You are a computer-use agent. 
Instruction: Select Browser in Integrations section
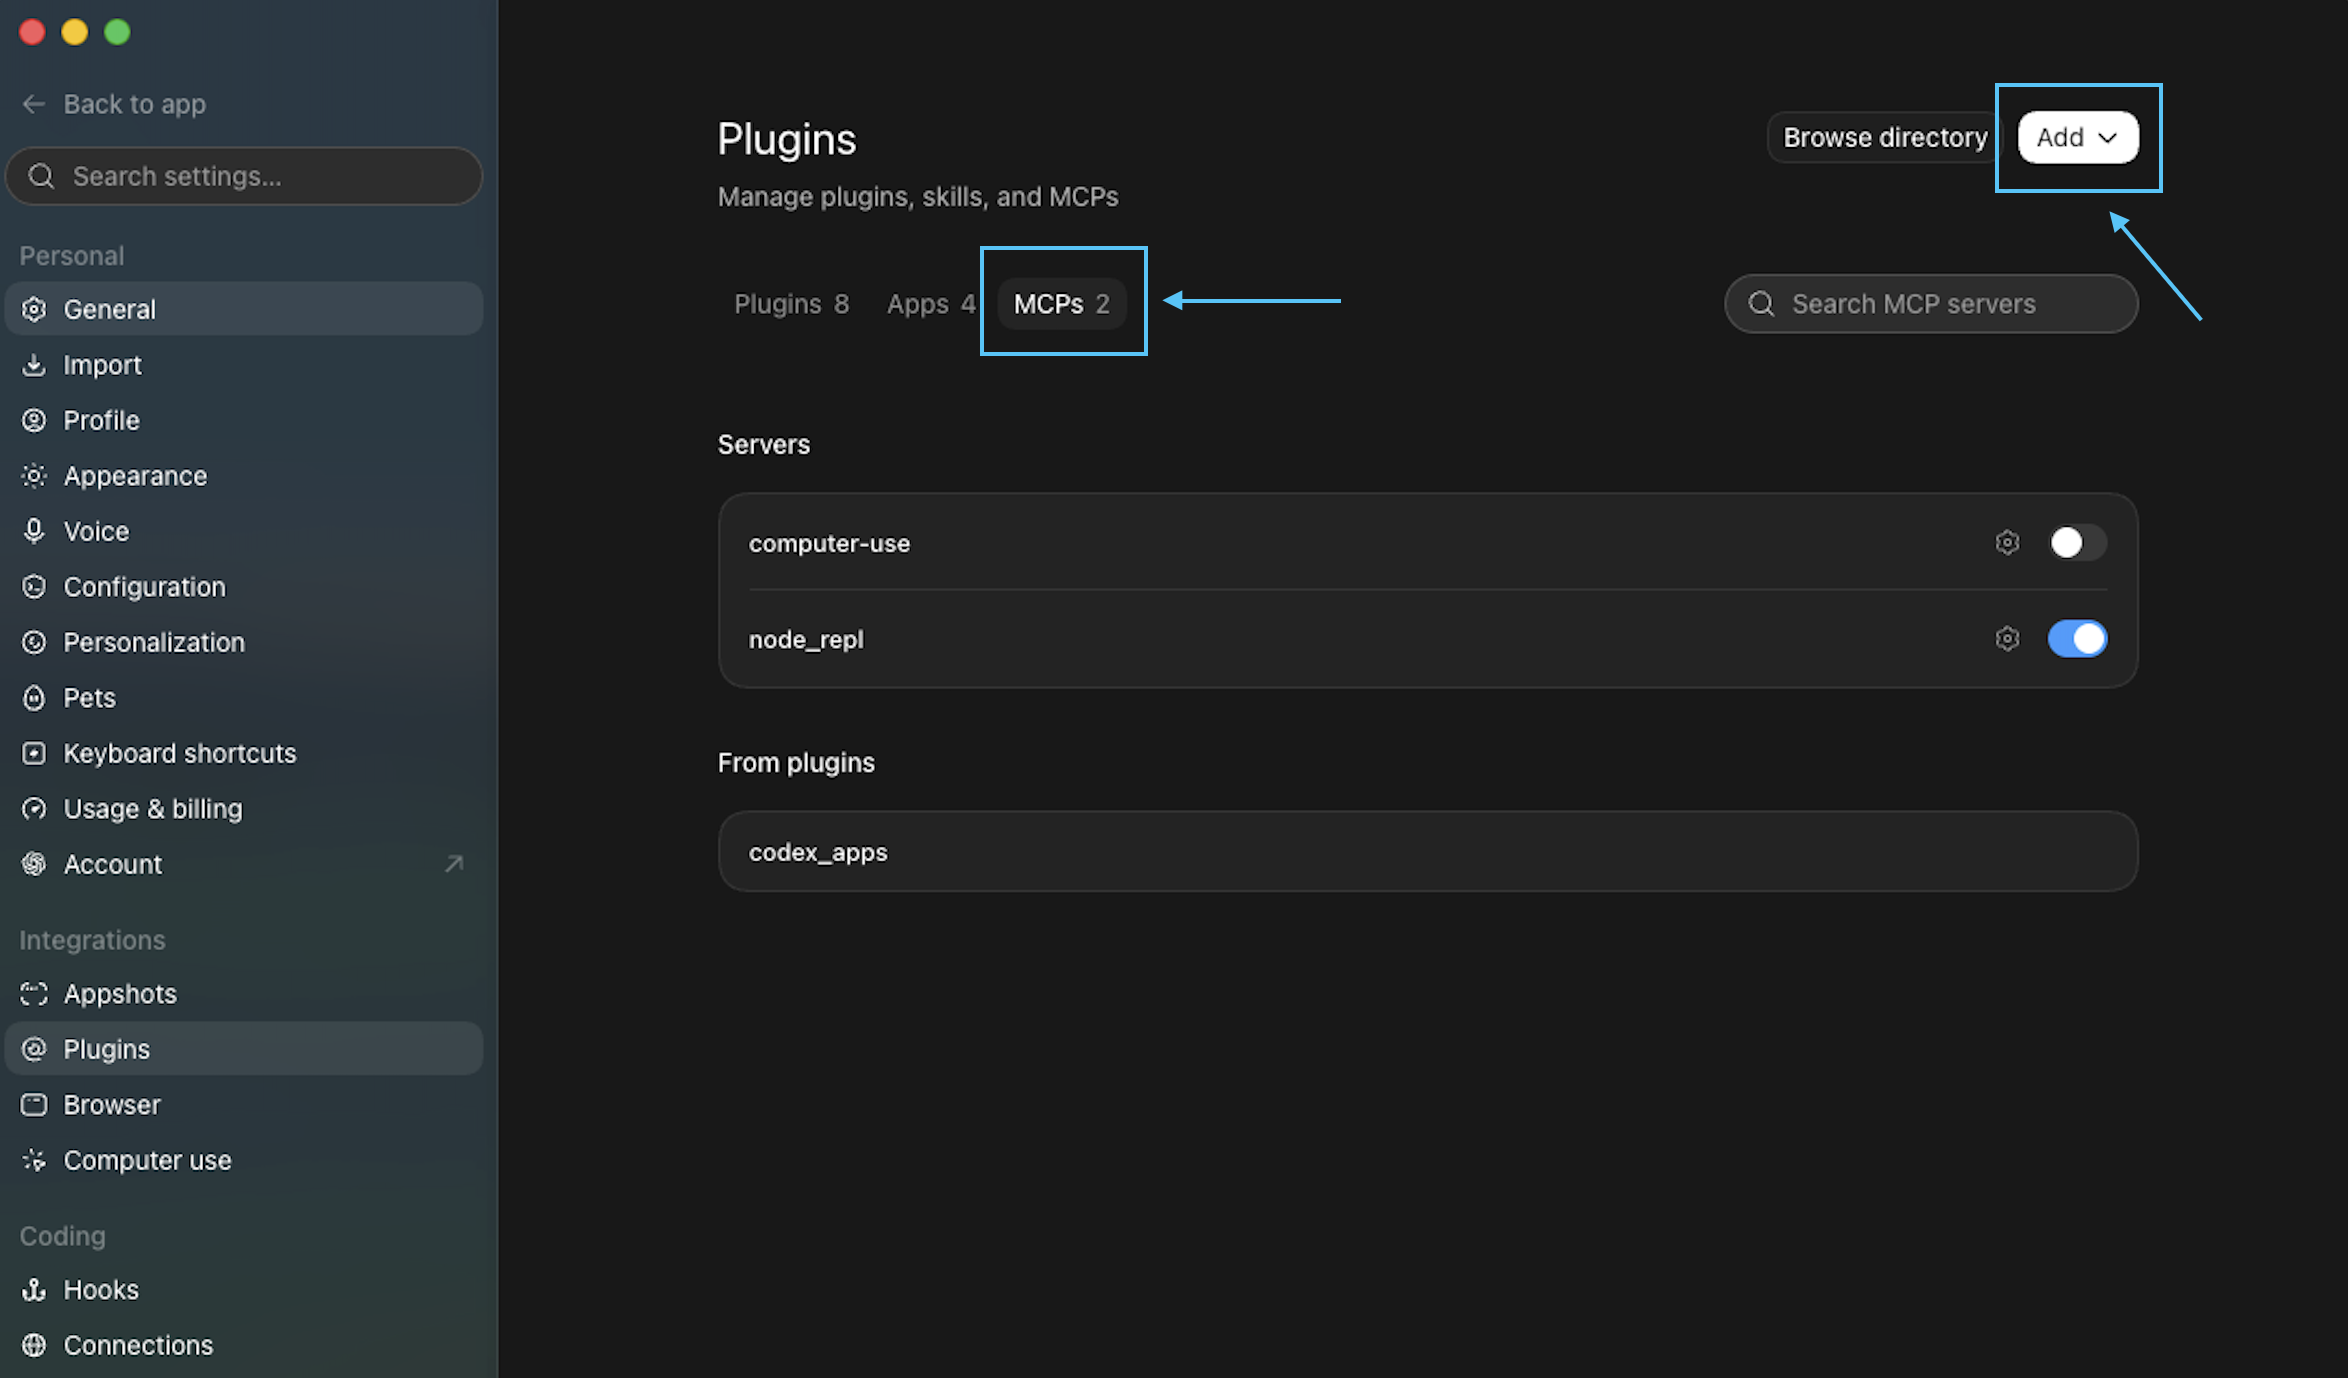coord(243,1105)
